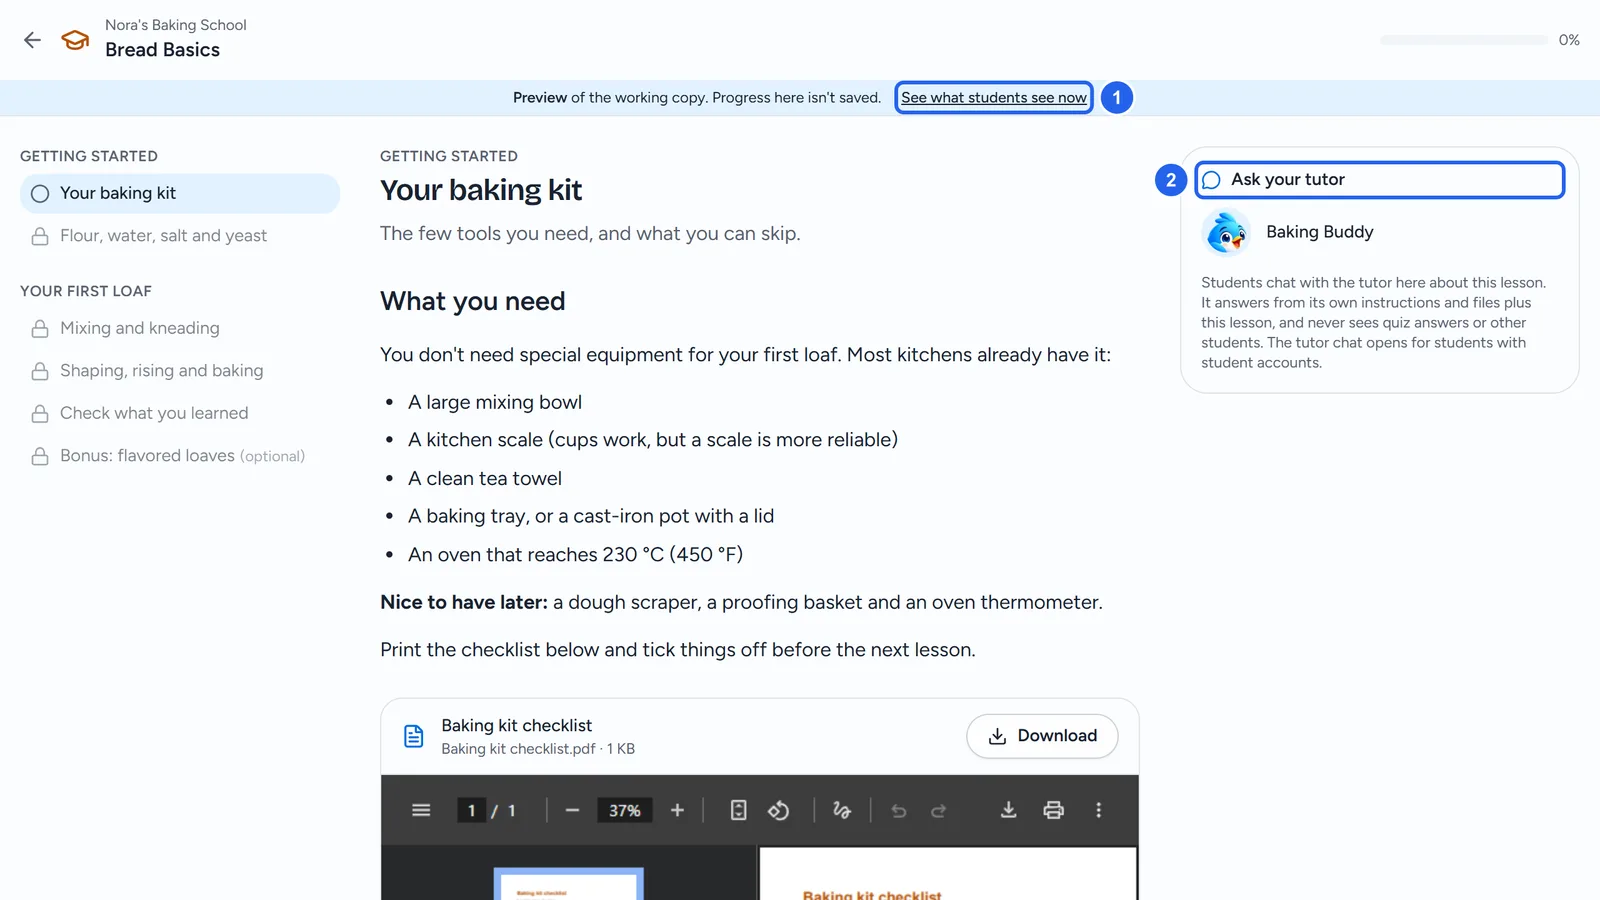The height and width of the screenshot is (900, 1600).
Task: Click the Baking Buddy bird avatar
Action: point(1226,232)
